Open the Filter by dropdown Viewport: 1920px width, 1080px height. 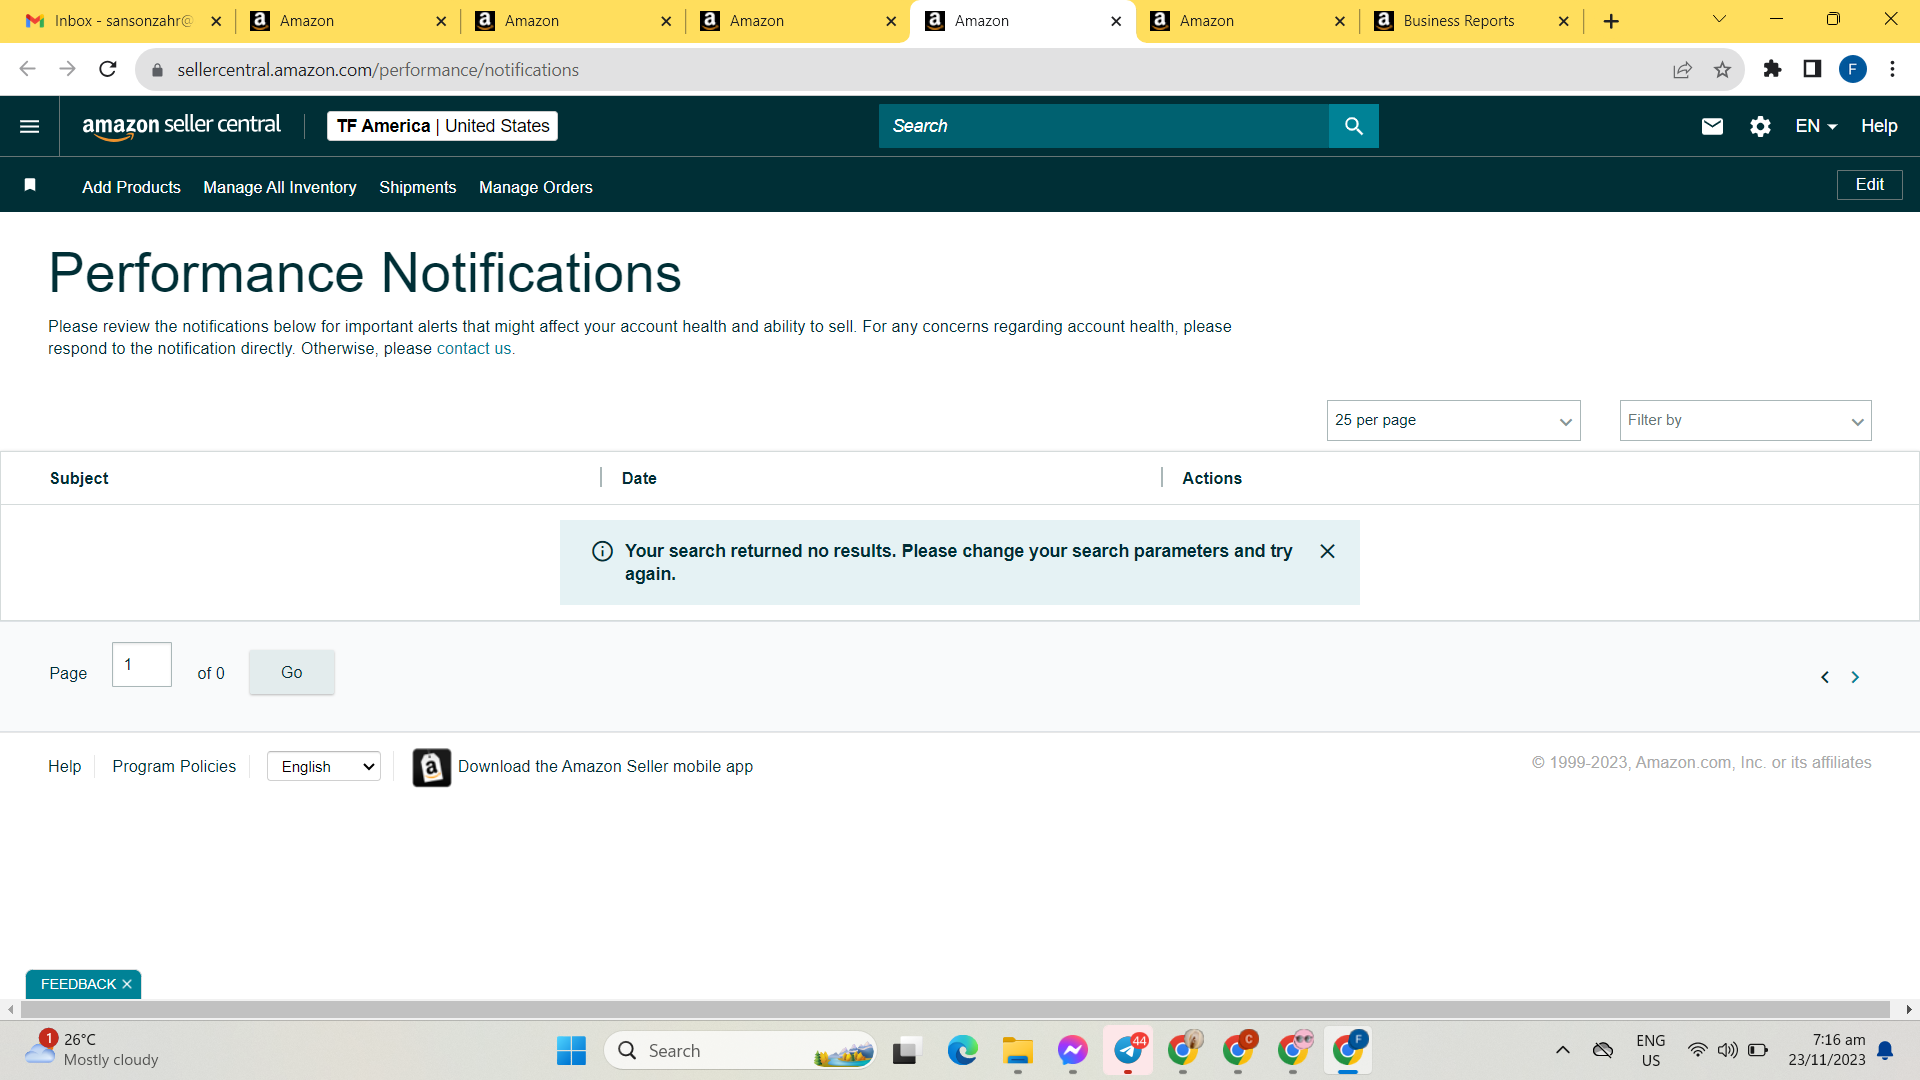pyautogui.click(x=1745, y=421)
